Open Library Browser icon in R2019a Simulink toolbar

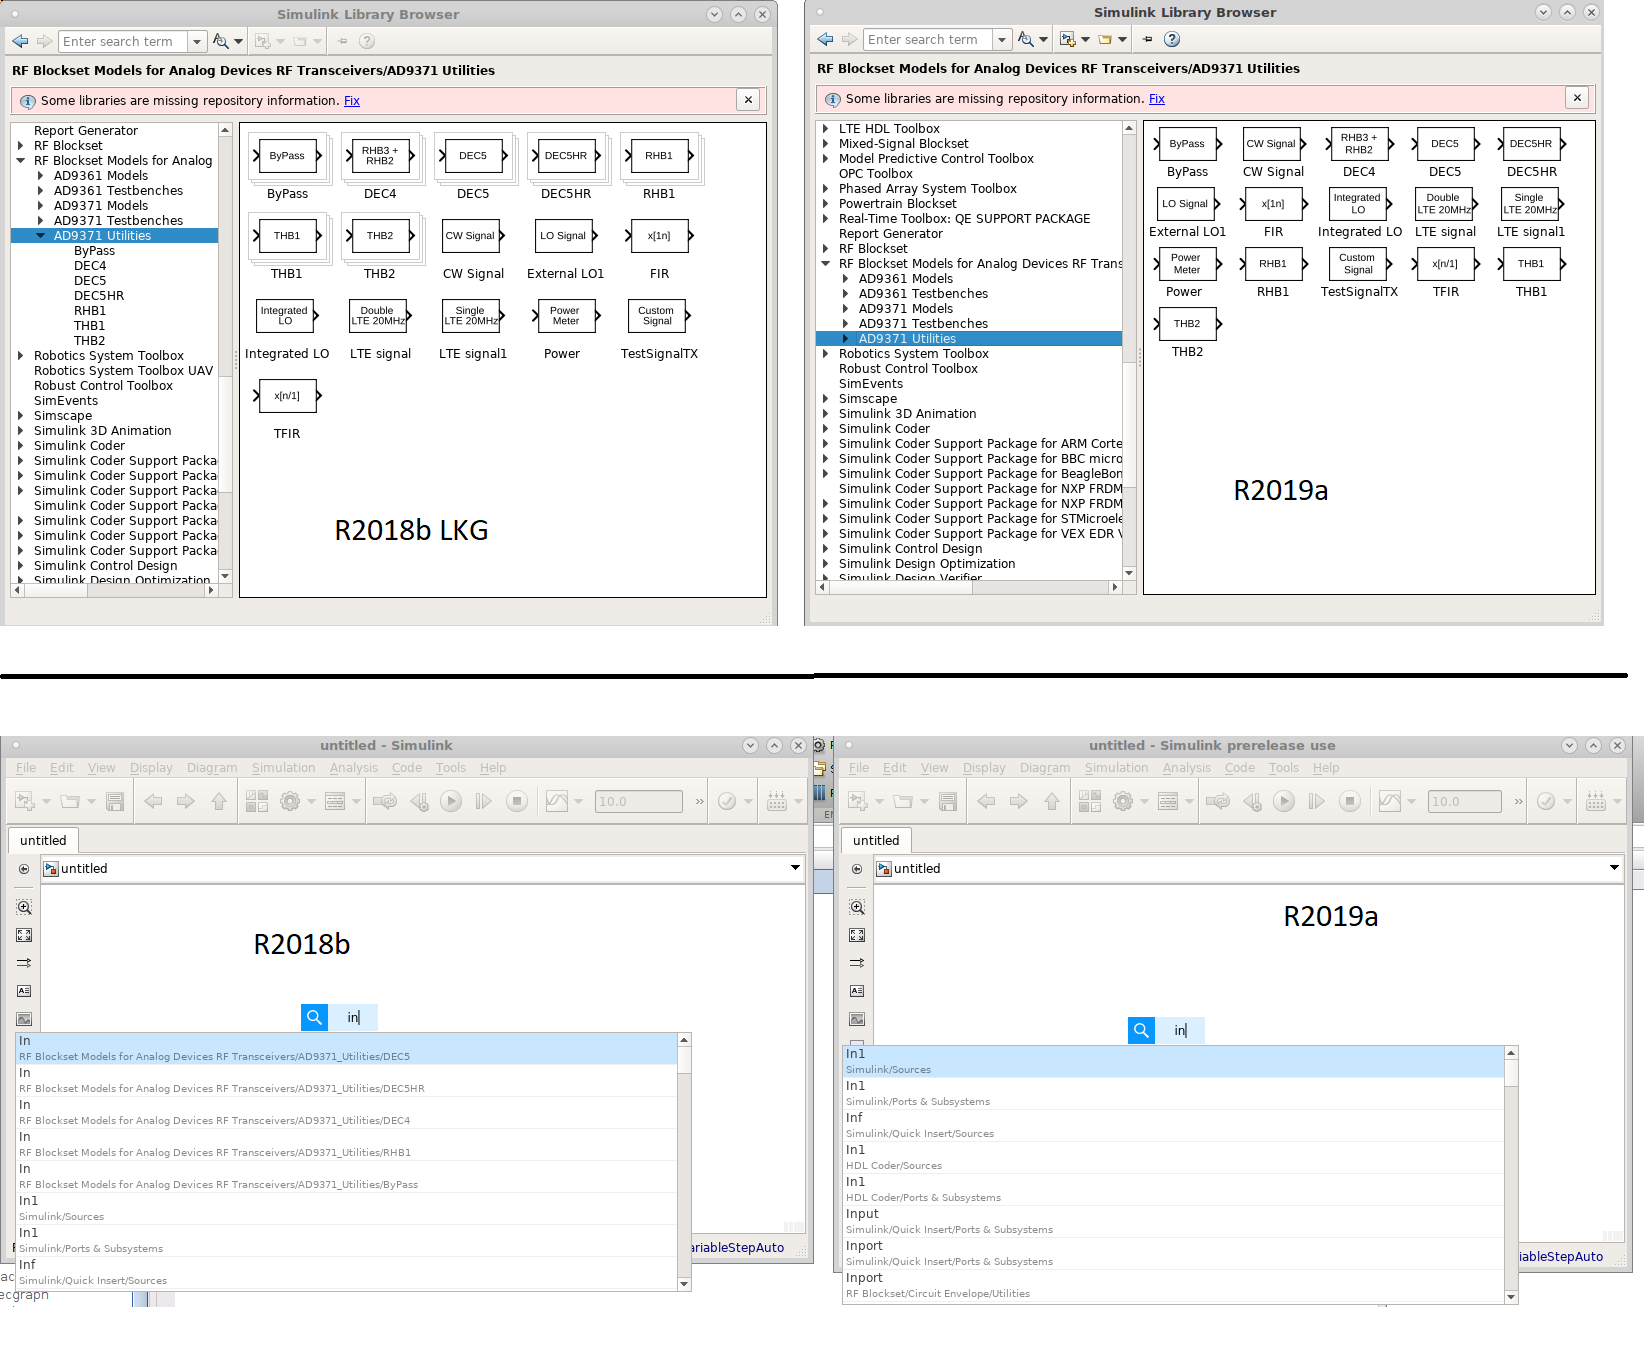click(1090, 801)
